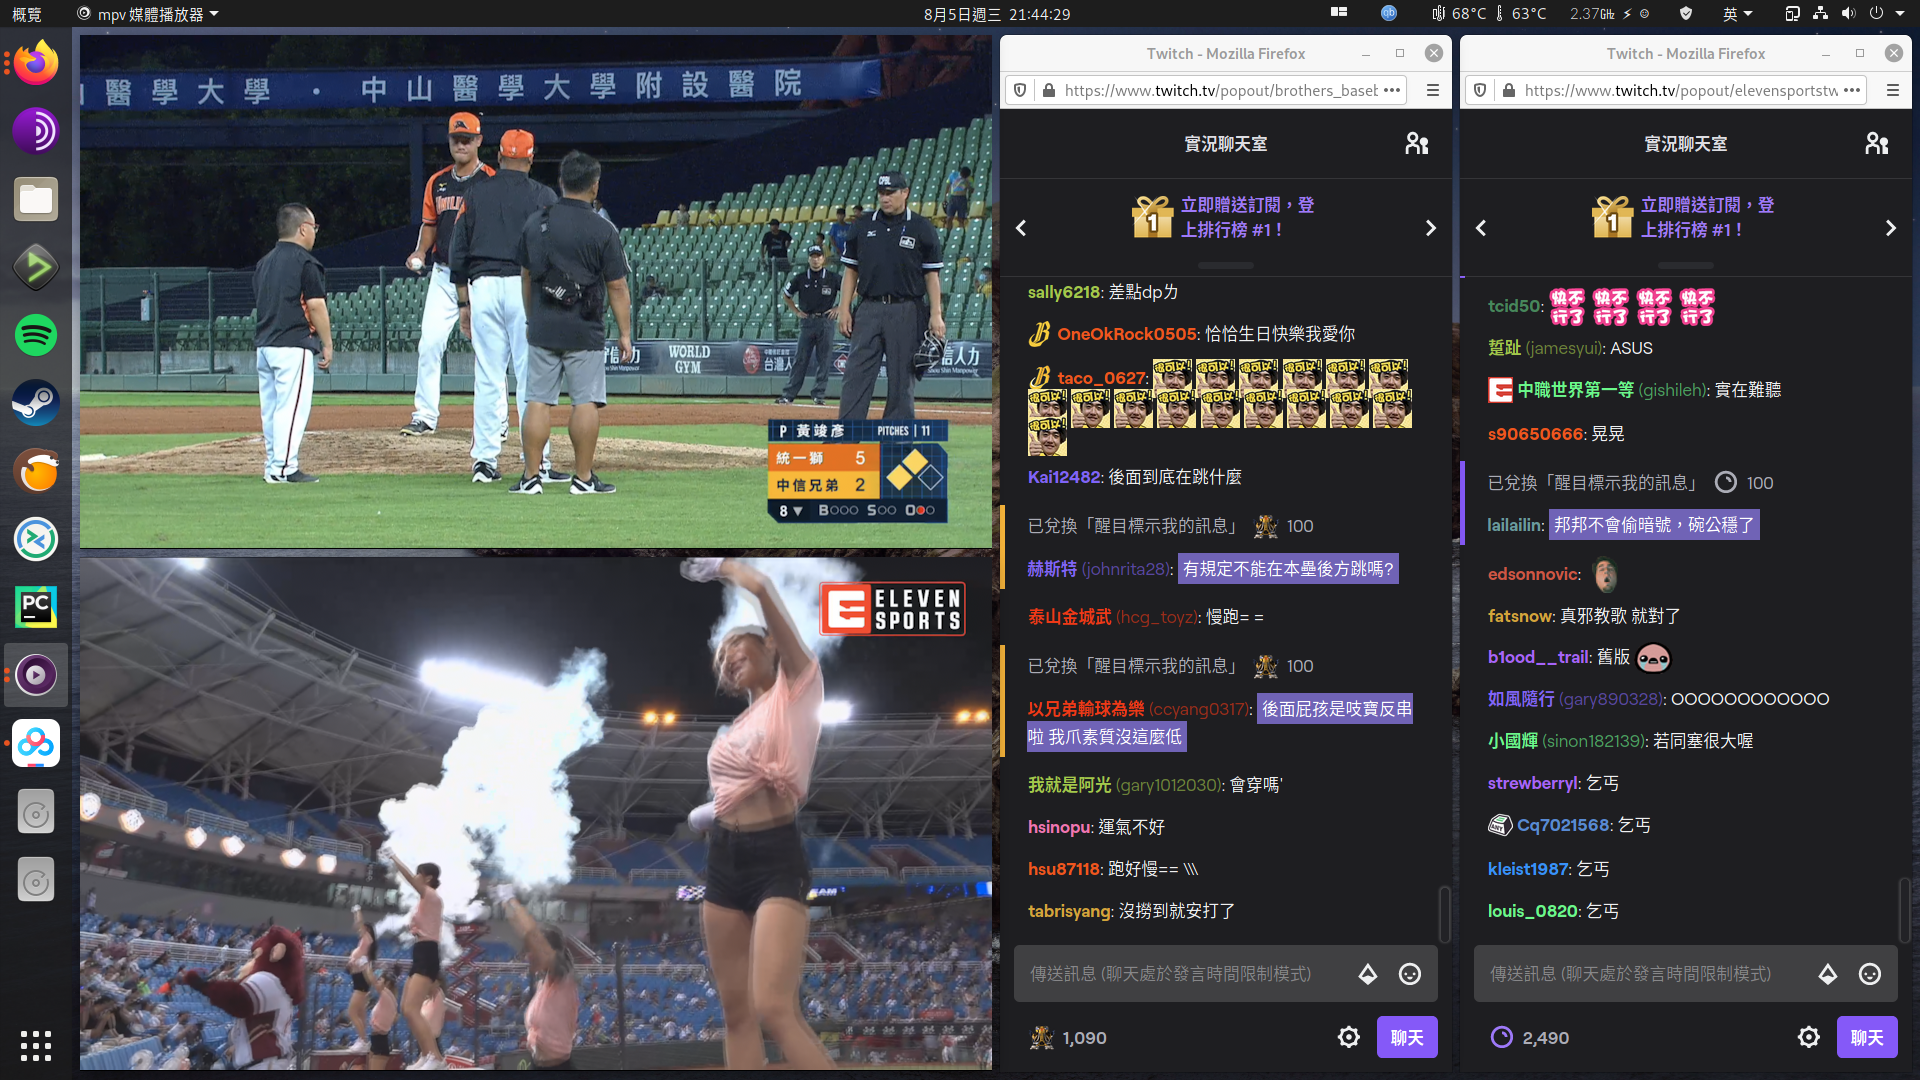
Task: Open the mpv player dock icon
Action: coord(36,675)
